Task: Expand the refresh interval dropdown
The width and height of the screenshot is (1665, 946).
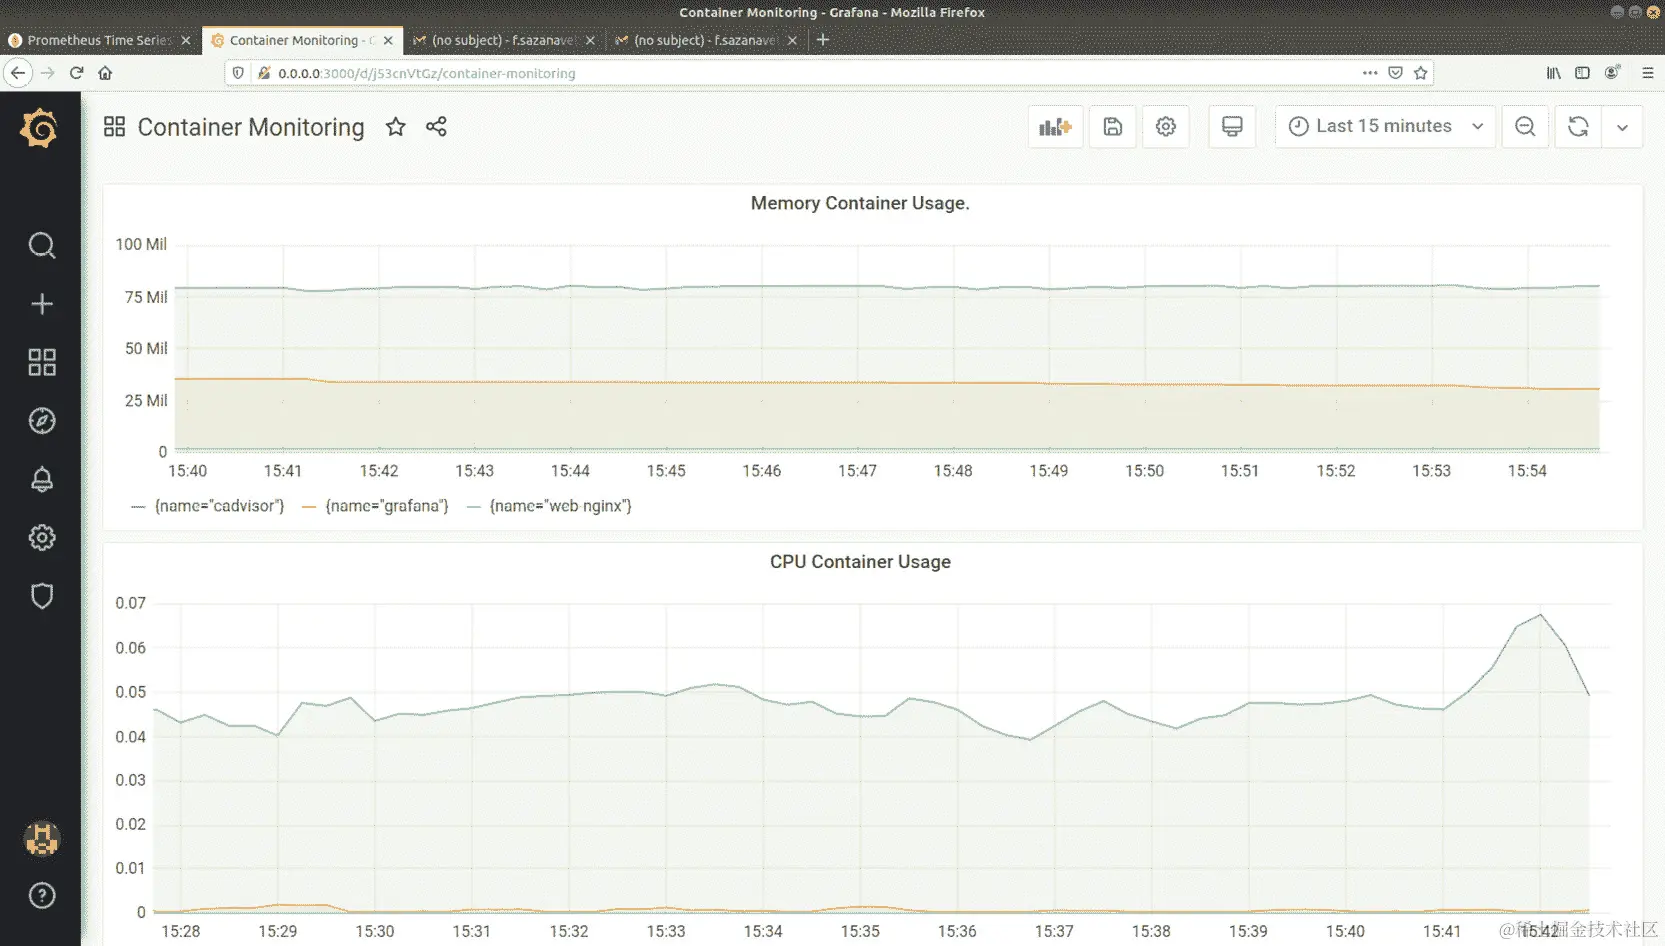Action: click(x=1622, y=127)
